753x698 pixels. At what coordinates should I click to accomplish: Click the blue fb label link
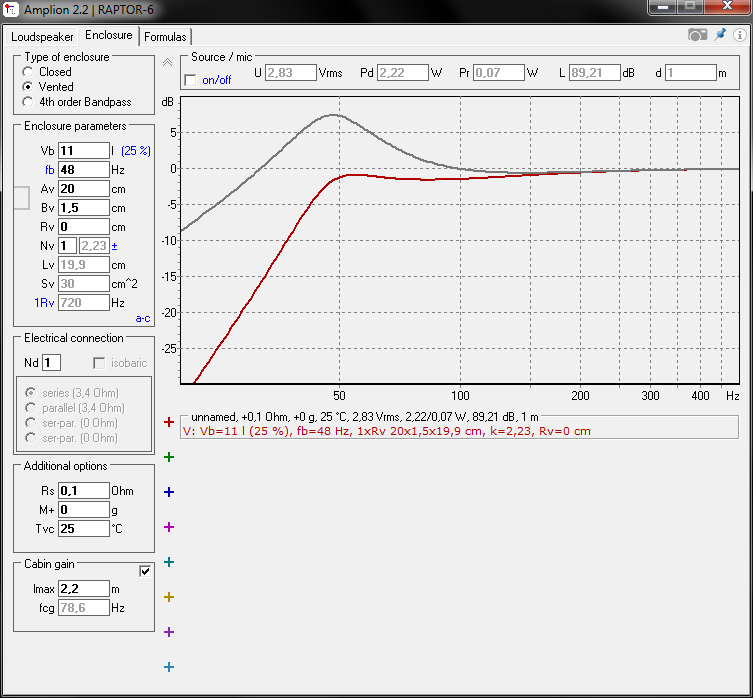point(49,170)
